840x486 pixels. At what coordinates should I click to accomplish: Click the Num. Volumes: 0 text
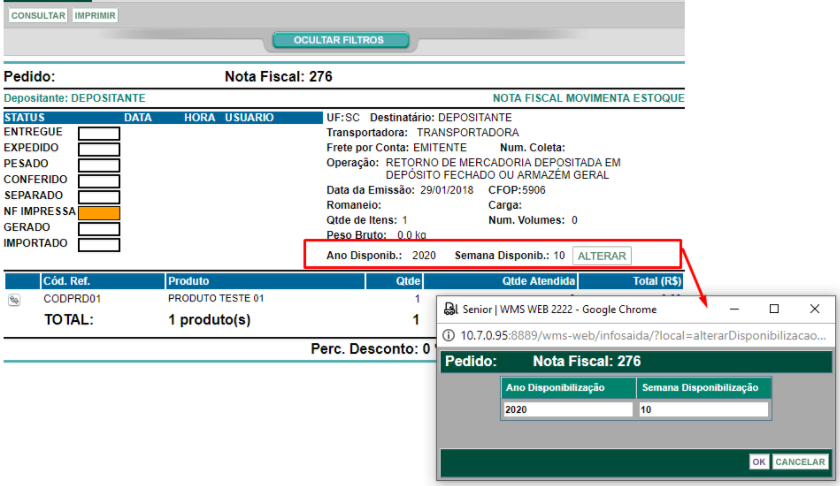[532, 220]
